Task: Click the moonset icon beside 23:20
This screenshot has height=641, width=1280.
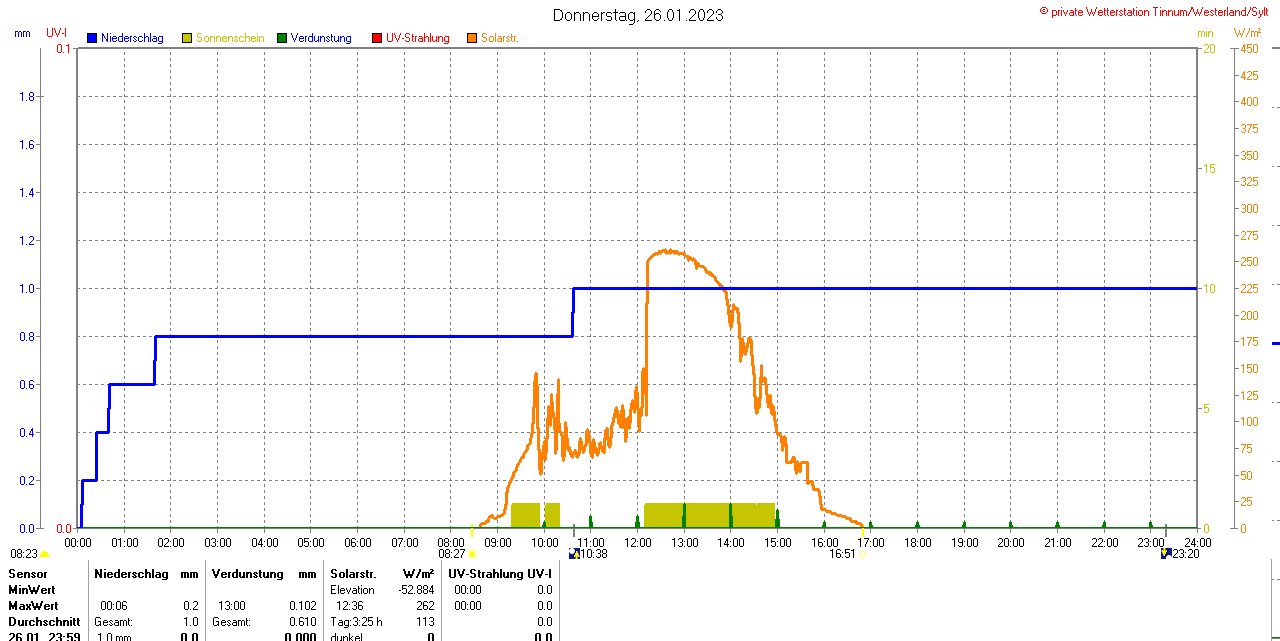Action: [x=1166, y=553]
